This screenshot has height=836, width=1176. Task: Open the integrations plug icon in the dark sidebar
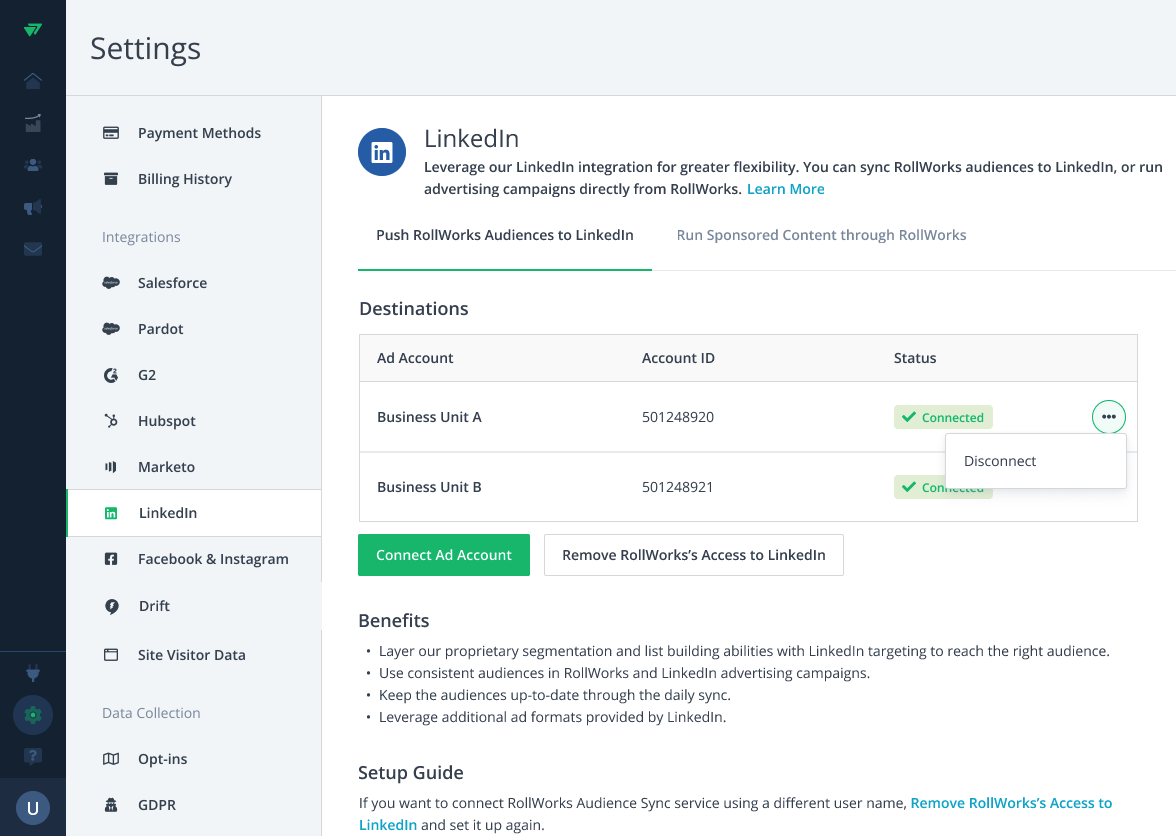click(32, 673)
